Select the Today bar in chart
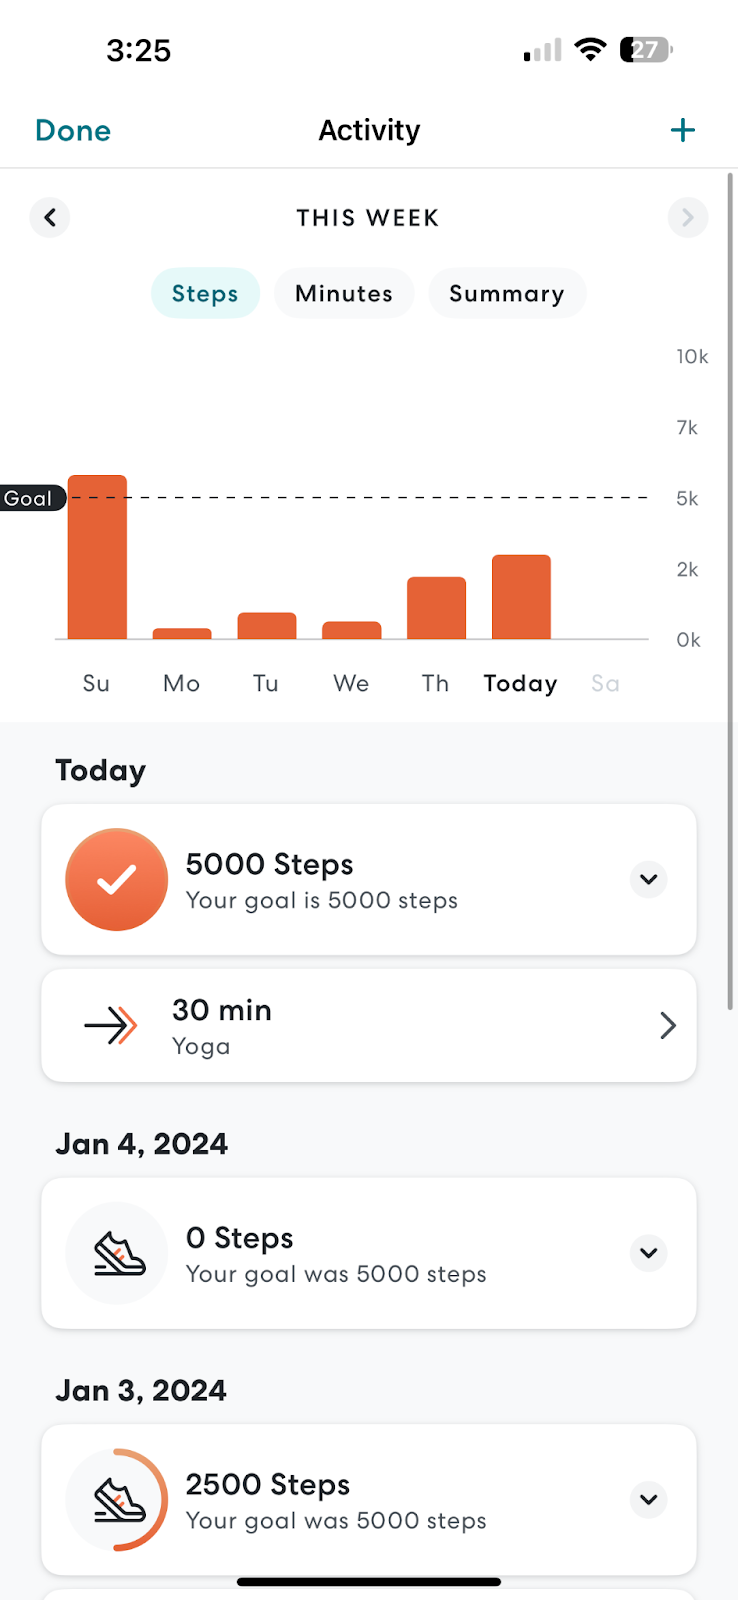The width and height of the screenshot is (738, 1600). coord(521,597)
